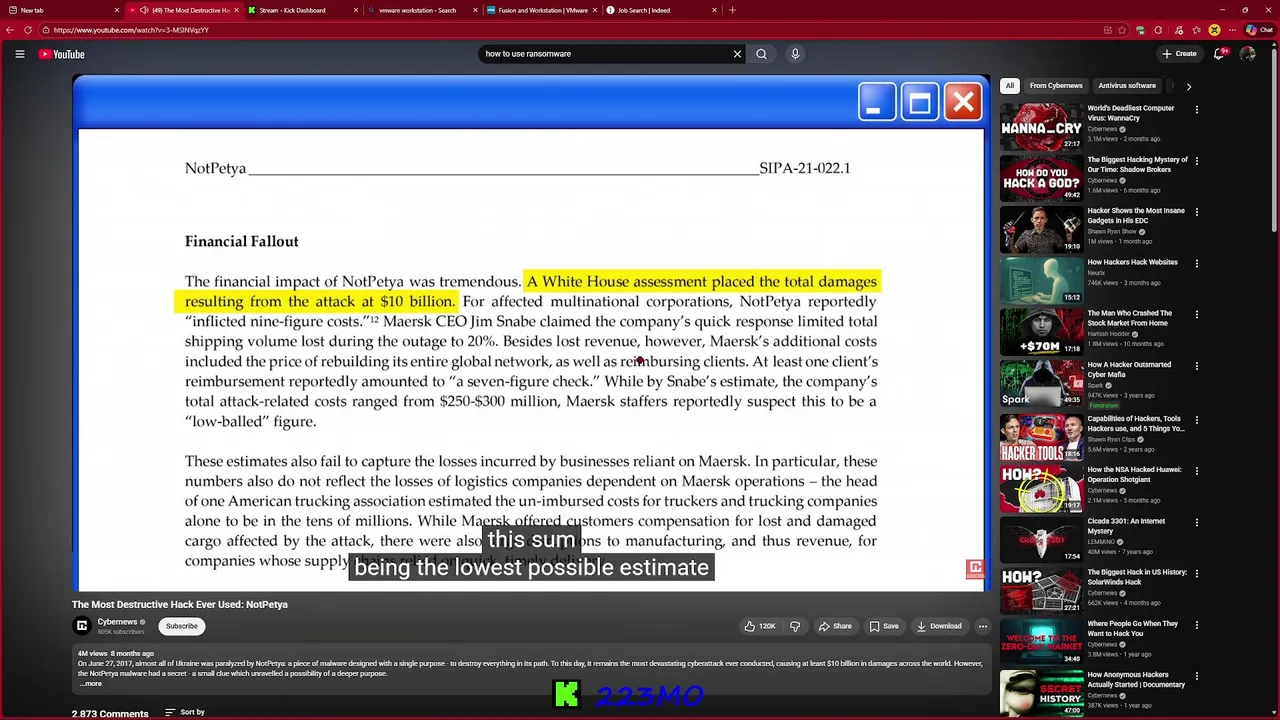Reload the page with refresh icon
Screen dimensions: 1280x720
coord(28,30)
